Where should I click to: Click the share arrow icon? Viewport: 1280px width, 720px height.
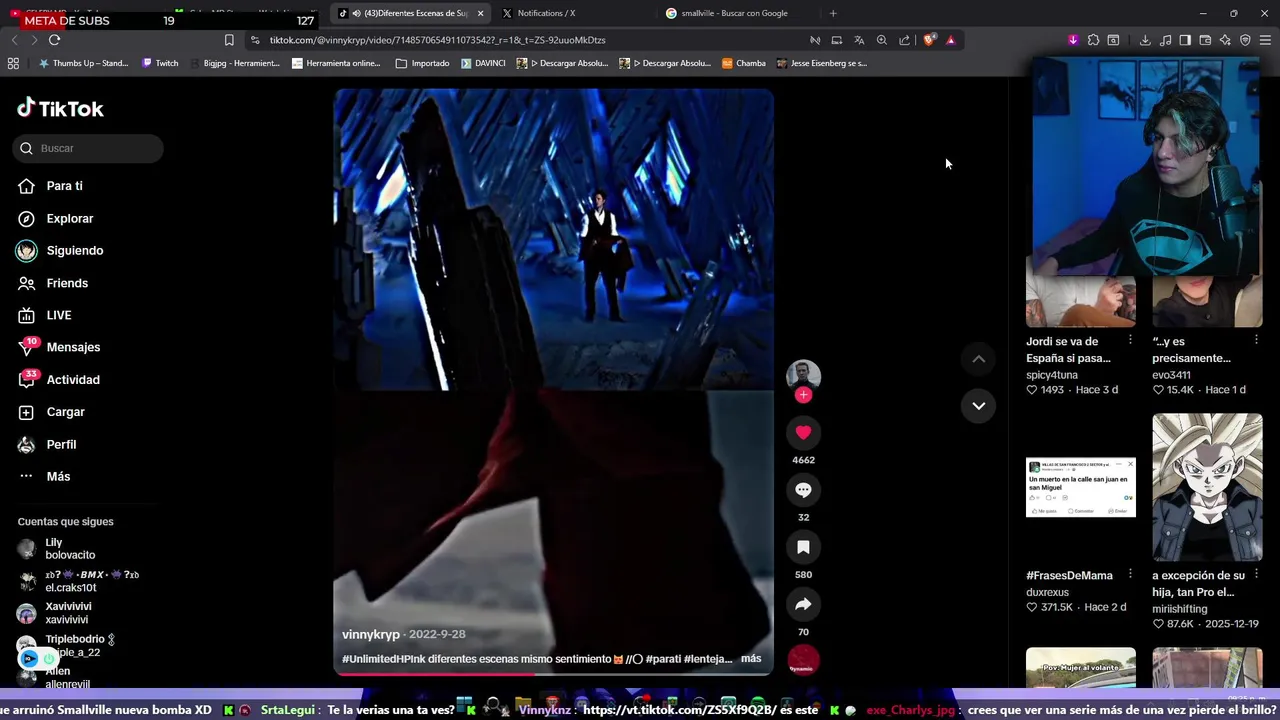(803, 604)
